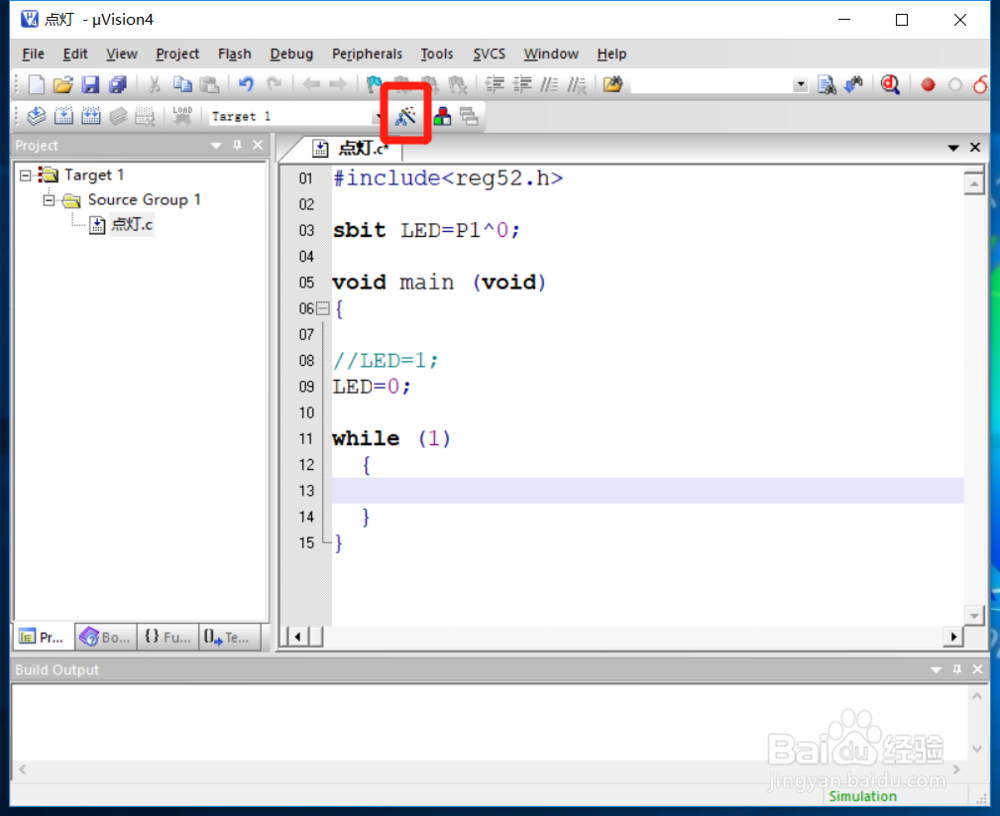Open the Project panel options dropdown arrow
Viewport: 1000px width, 816px height.
tap(216, 145)
